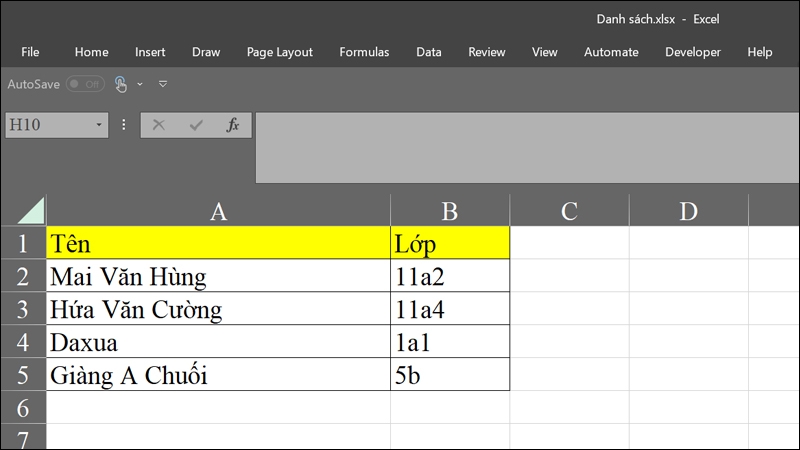Viewport: 800px width, 450px height.
Task: Click the cell '1a1'
Action: point(450,342)
